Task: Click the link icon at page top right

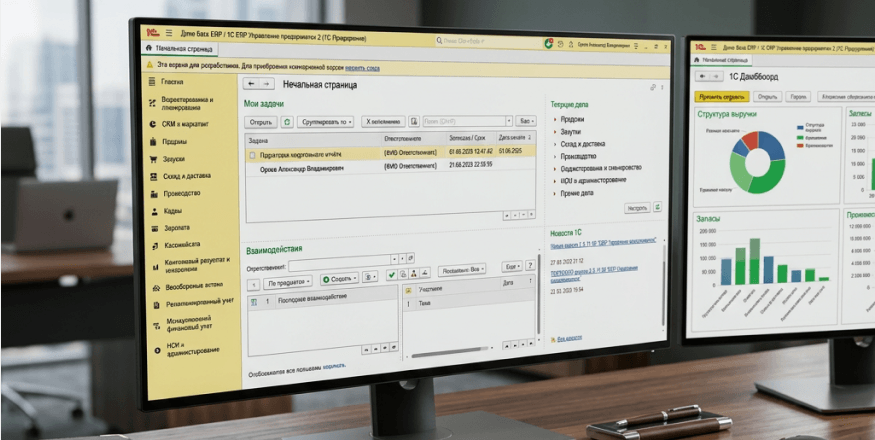Action: 653,87
